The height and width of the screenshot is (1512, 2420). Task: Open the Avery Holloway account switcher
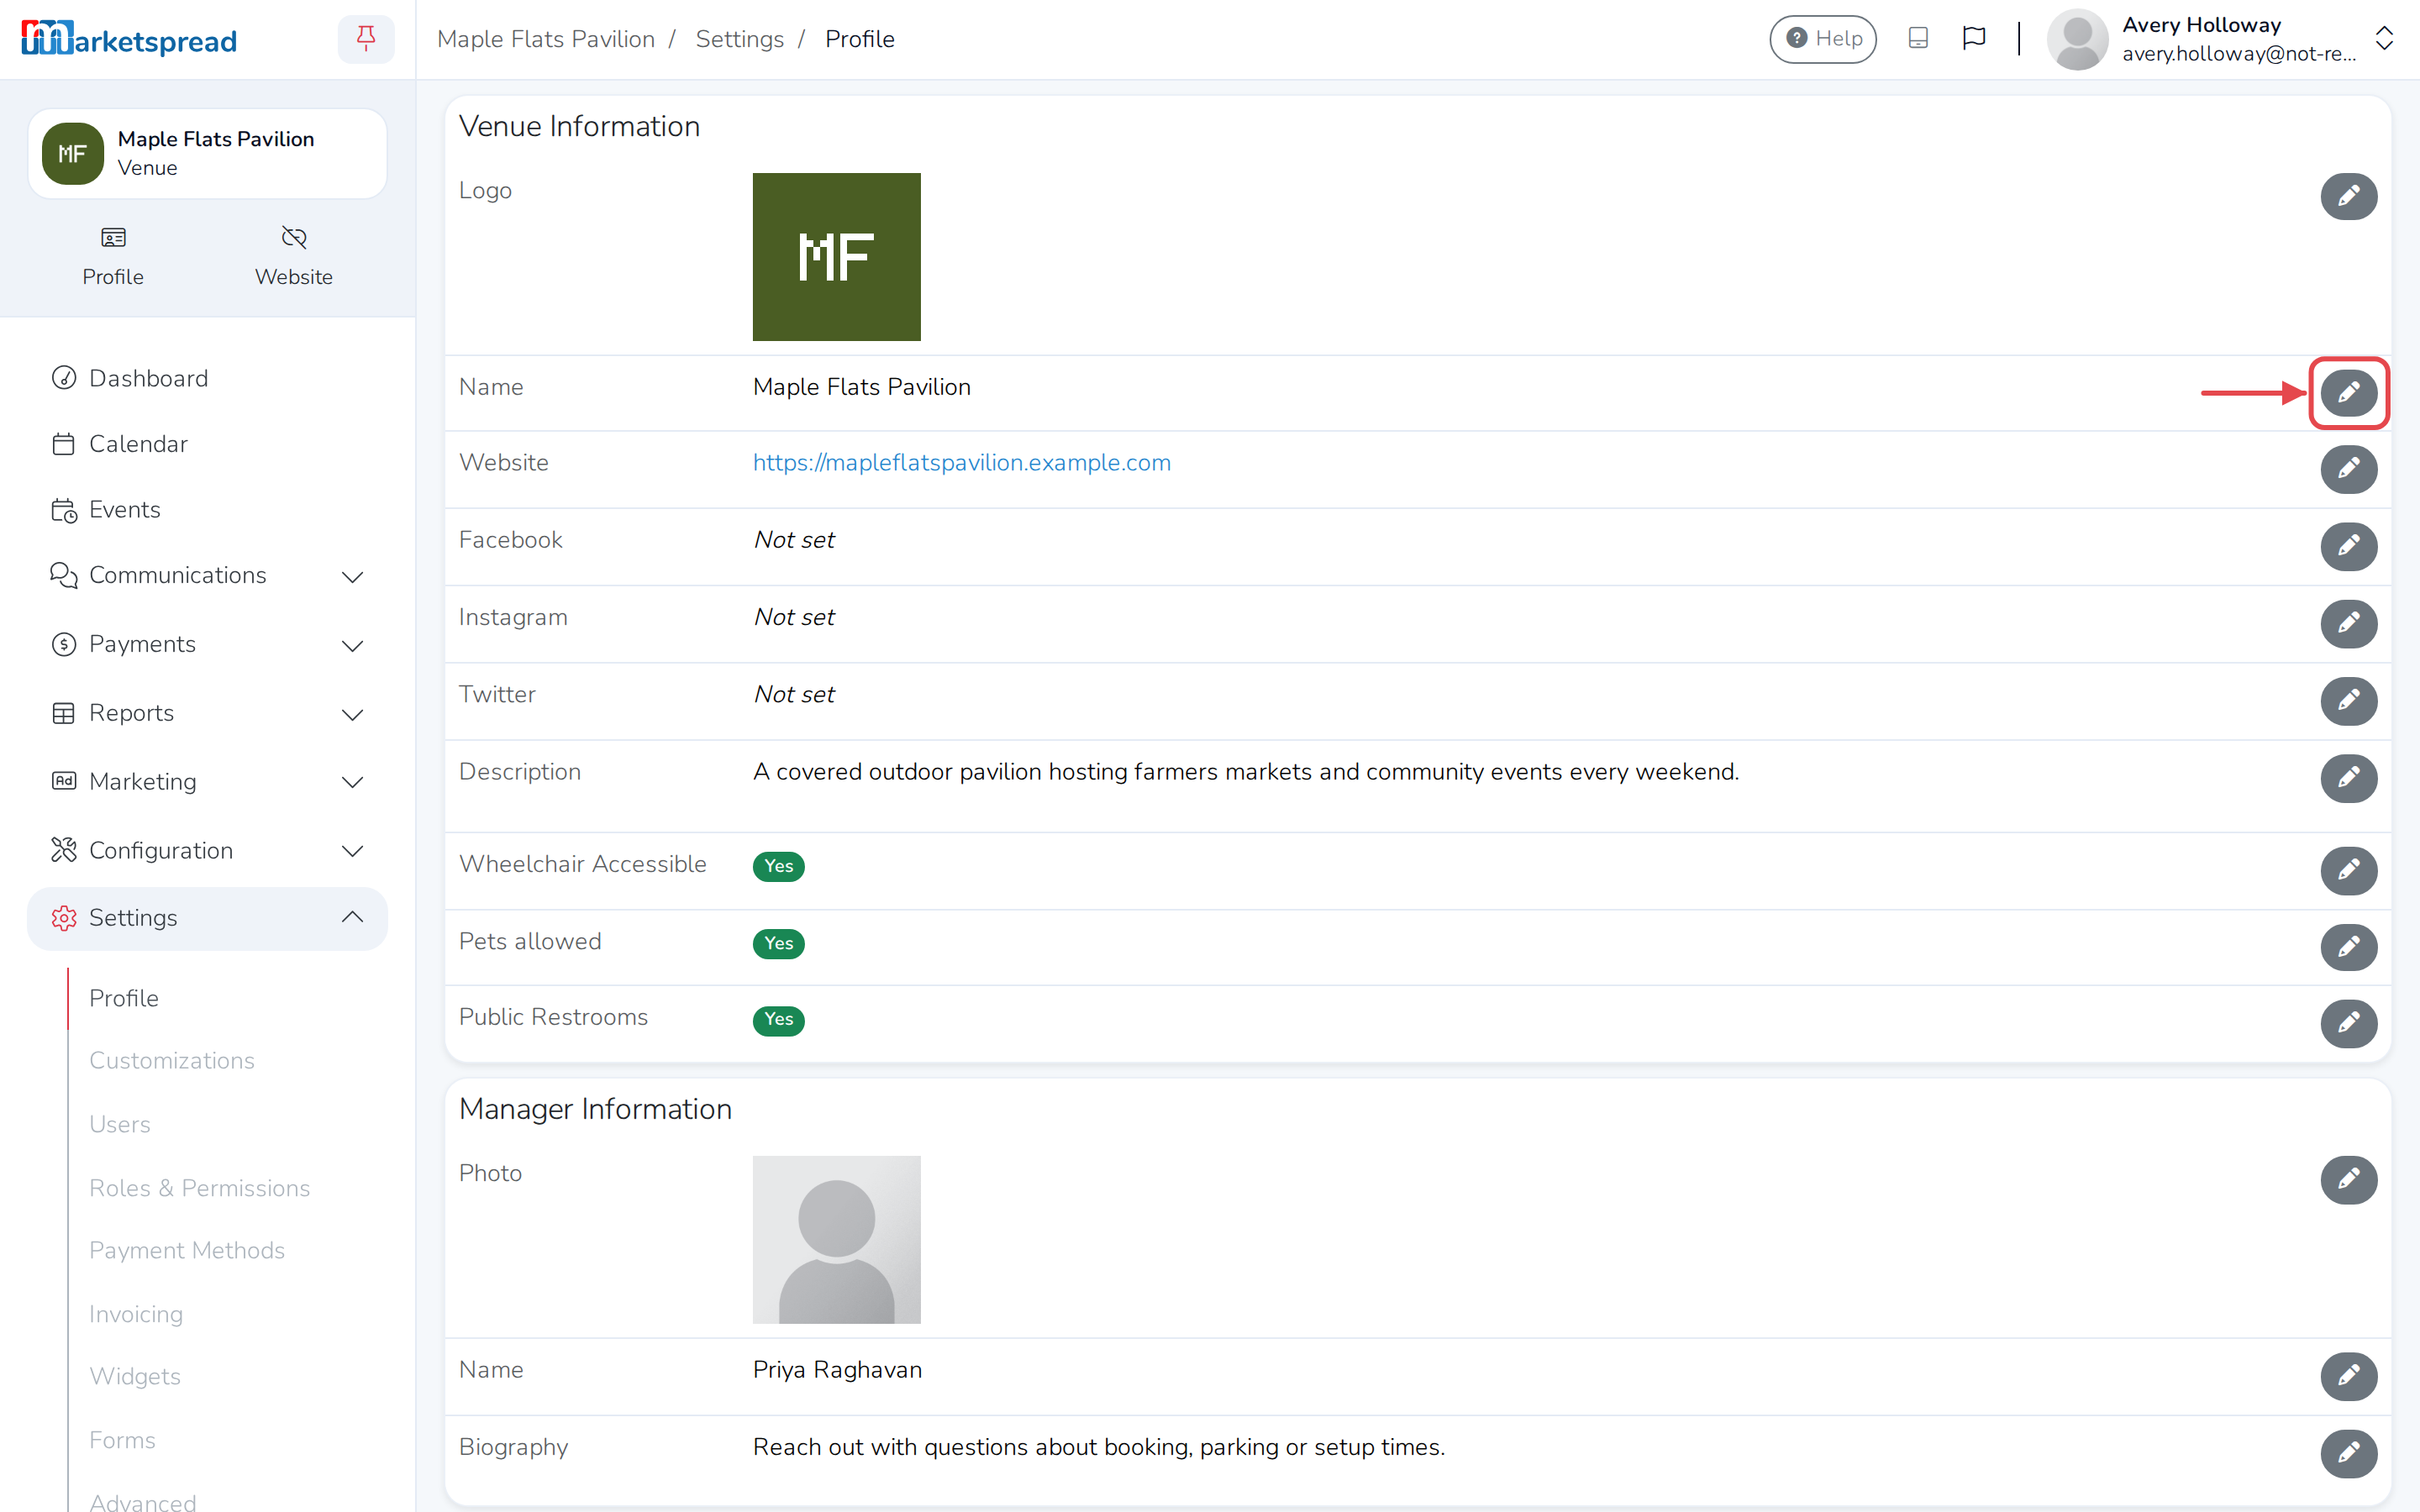coord(2220,39)
